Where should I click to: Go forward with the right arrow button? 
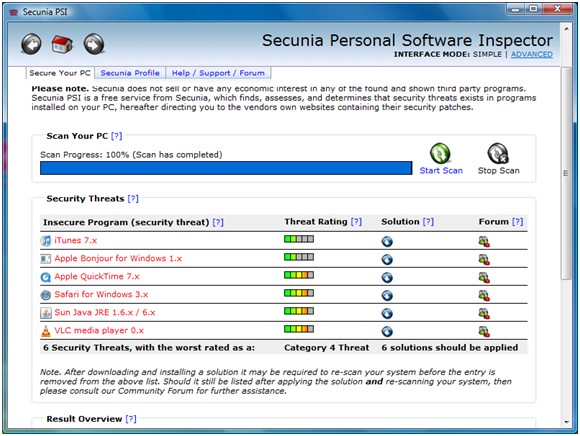(94, 44)
